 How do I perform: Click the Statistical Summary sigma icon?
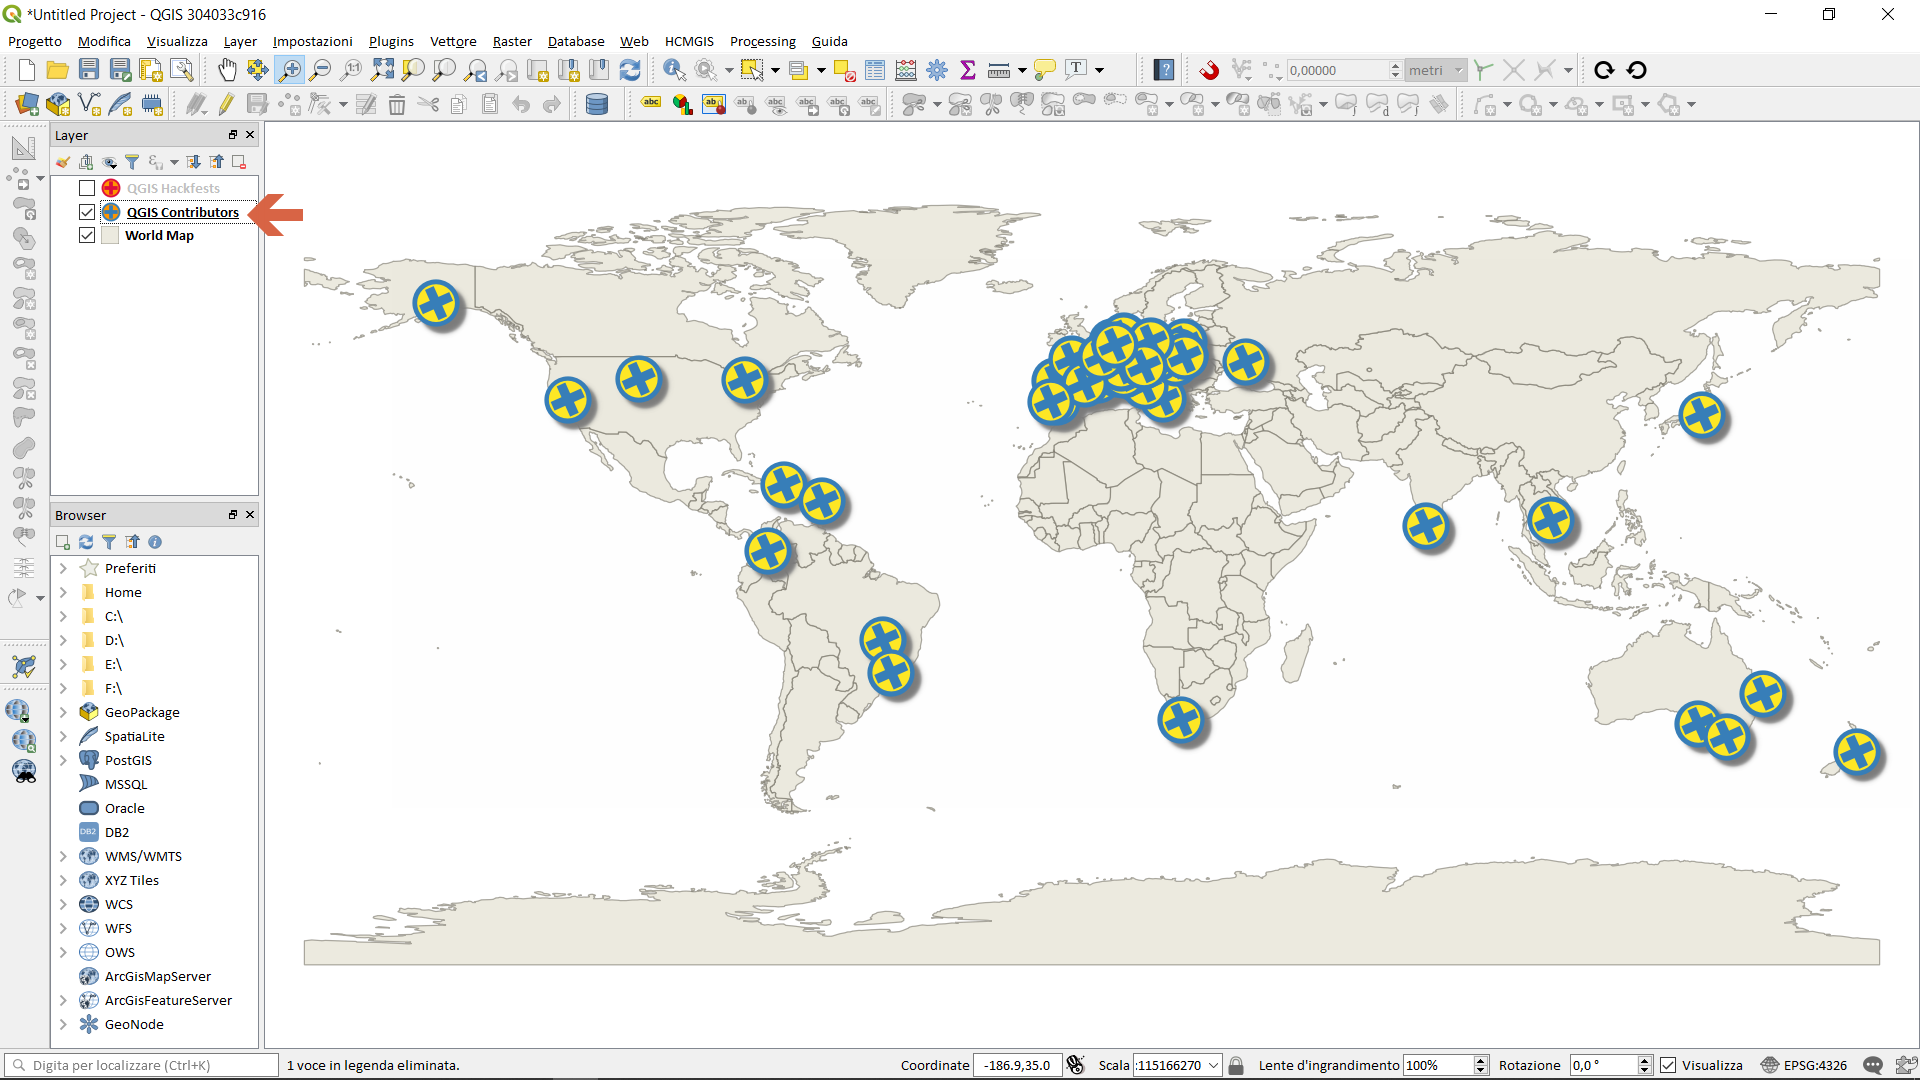pyautogui.click(x=967, y=70)
